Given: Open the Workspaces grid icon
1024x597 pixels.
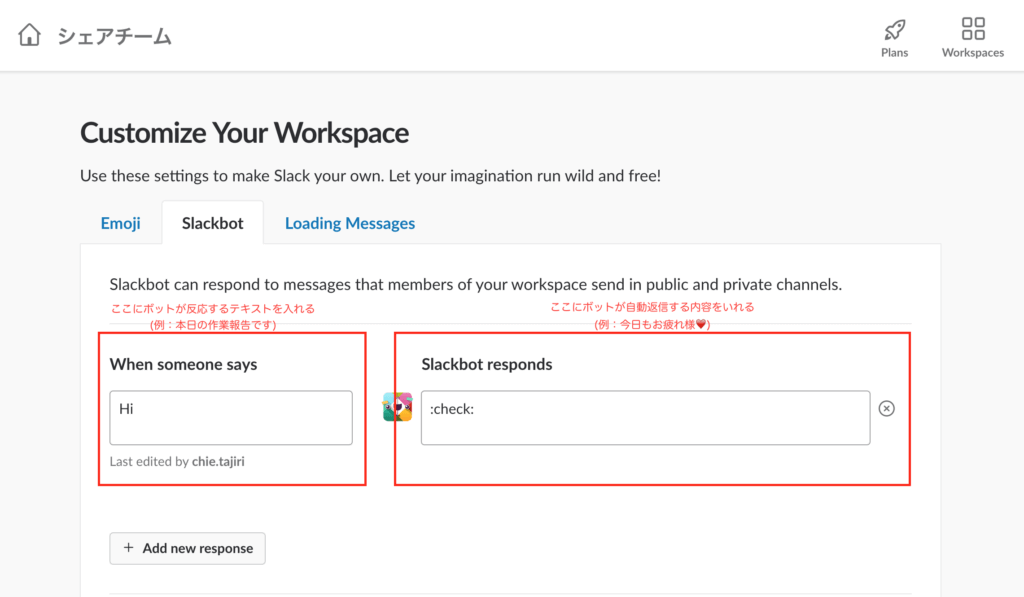Looking at the screenshot, I should click(972, 28).
